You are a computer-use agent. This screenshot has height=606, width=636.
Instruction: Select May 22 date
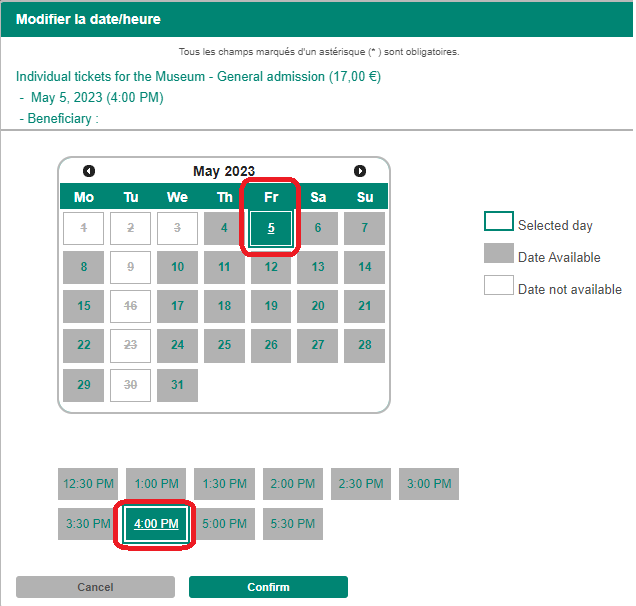coord(84,345)
